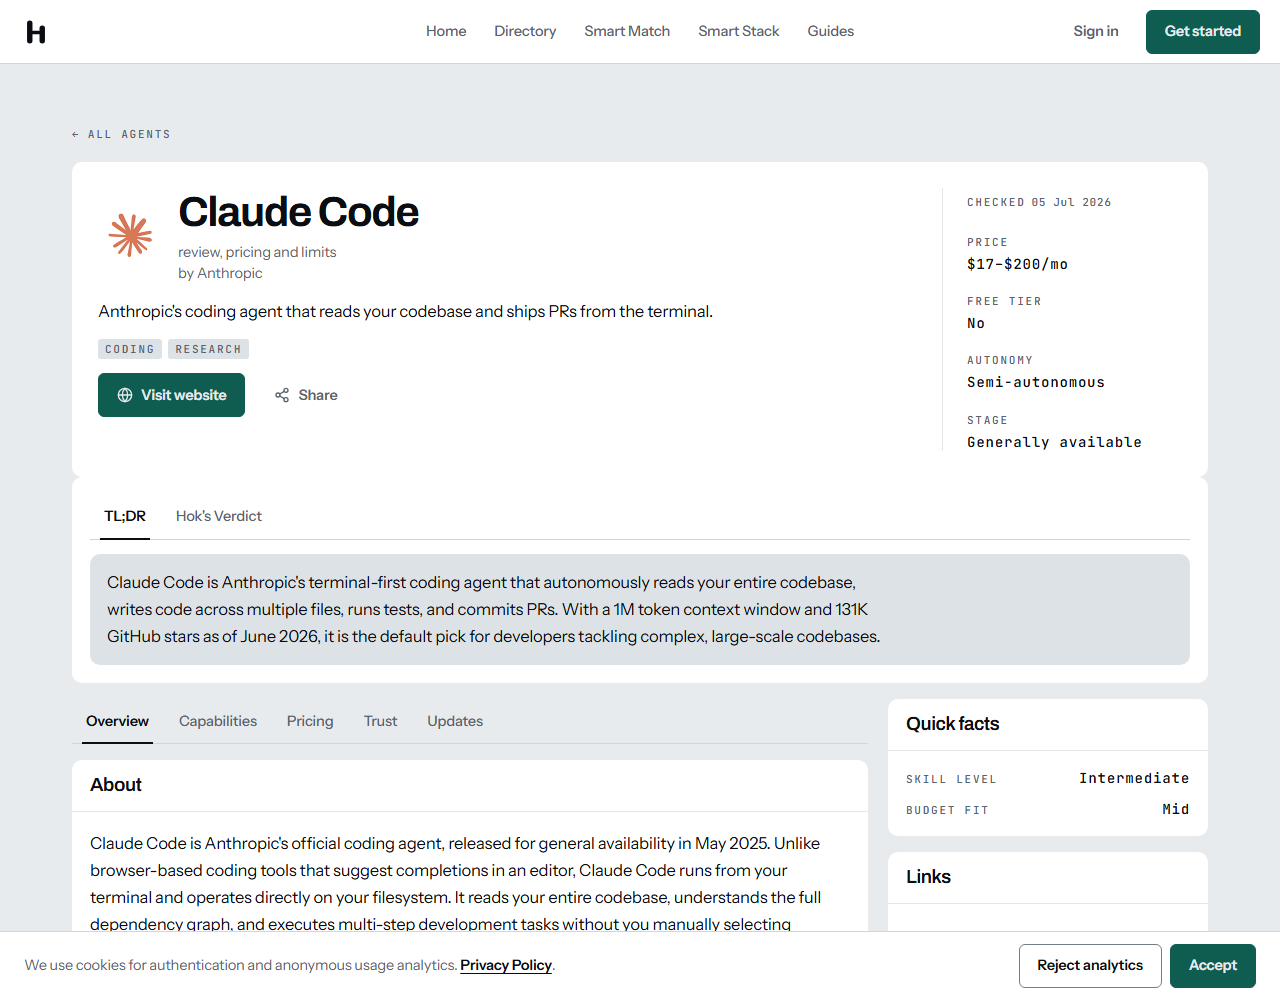
Task: Select the Capabilities tab
Action: [218, 721]
